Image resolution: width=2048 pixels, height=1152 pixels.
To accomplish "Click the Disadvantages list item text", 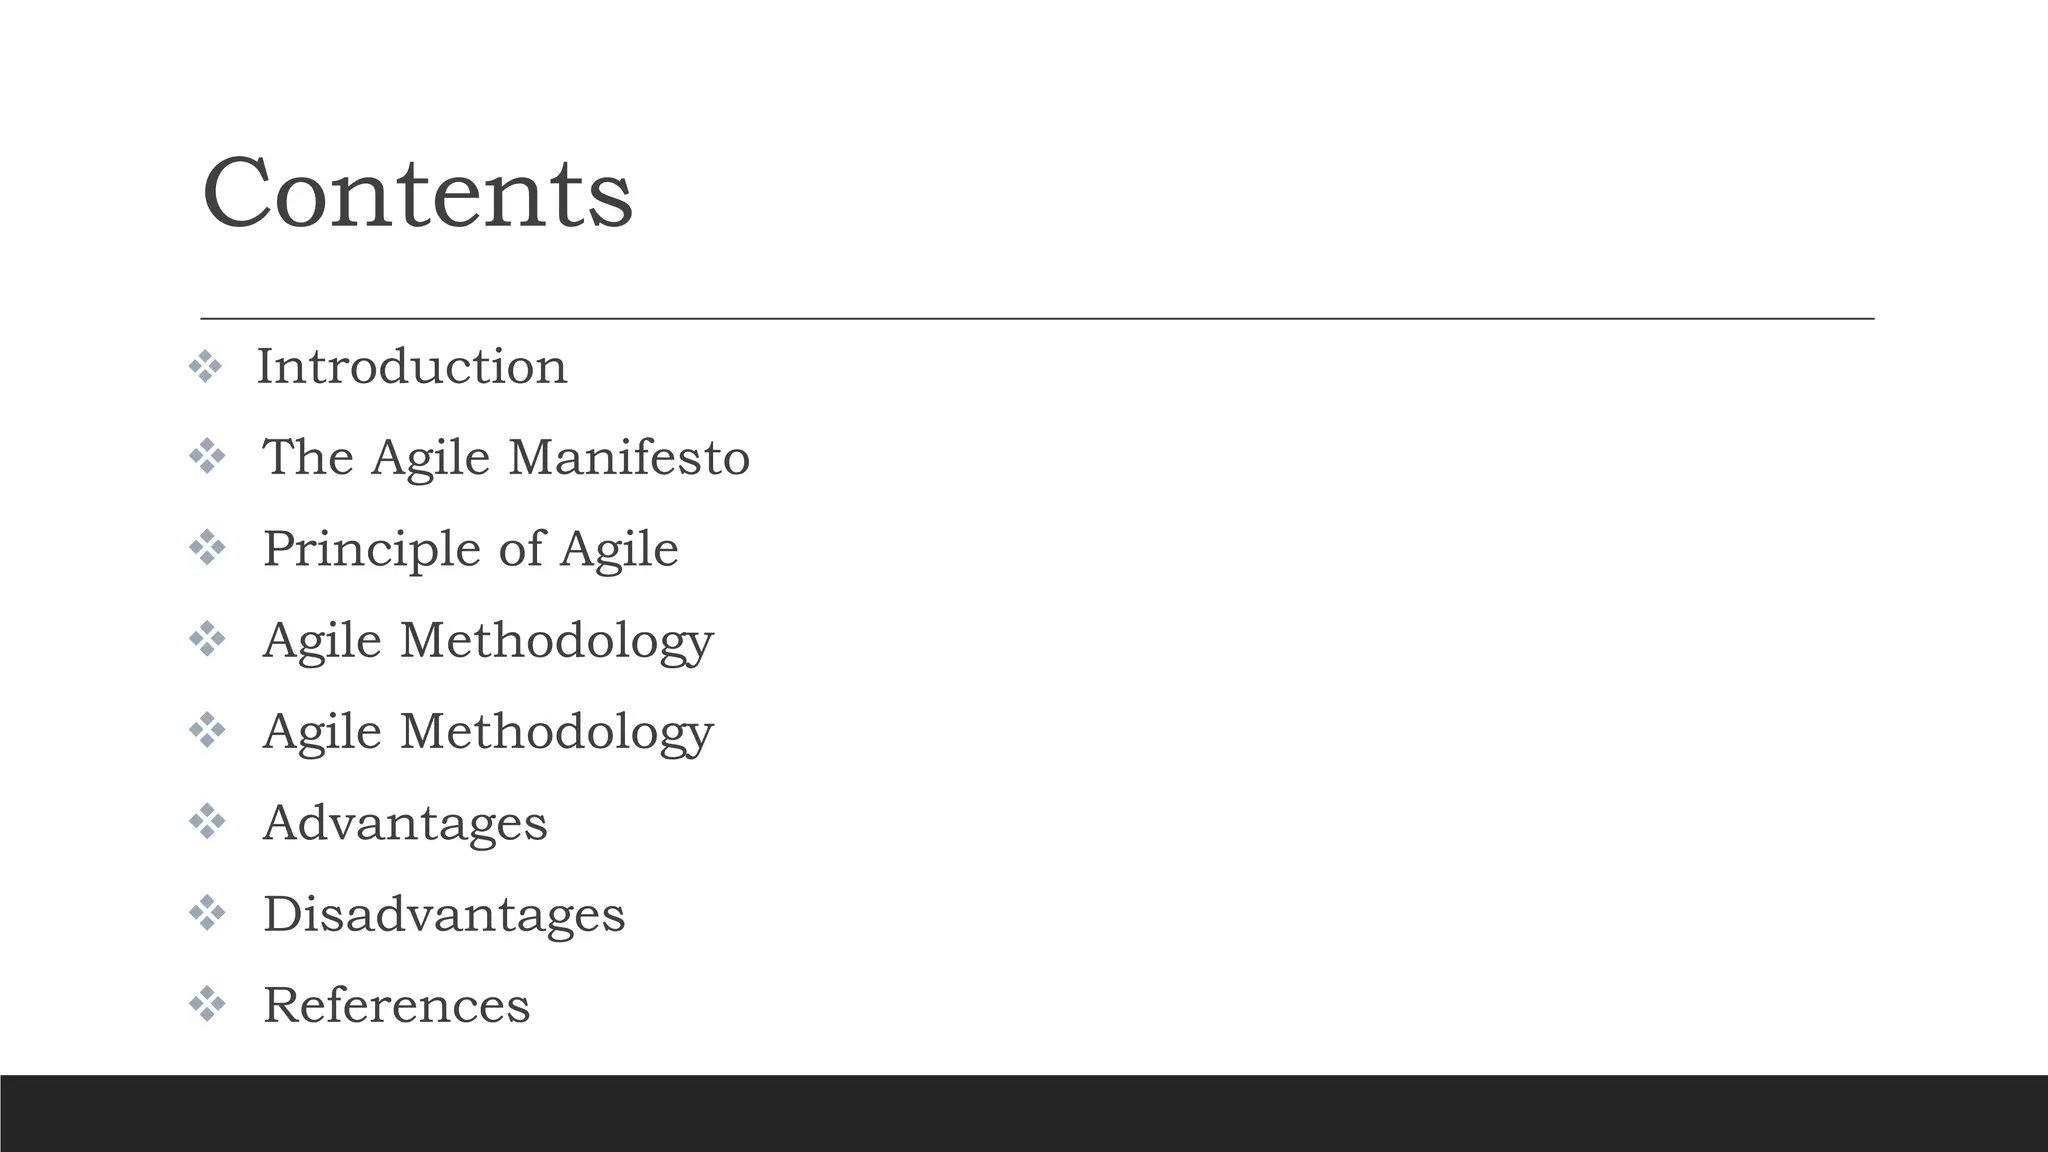I will pos(444,914).
